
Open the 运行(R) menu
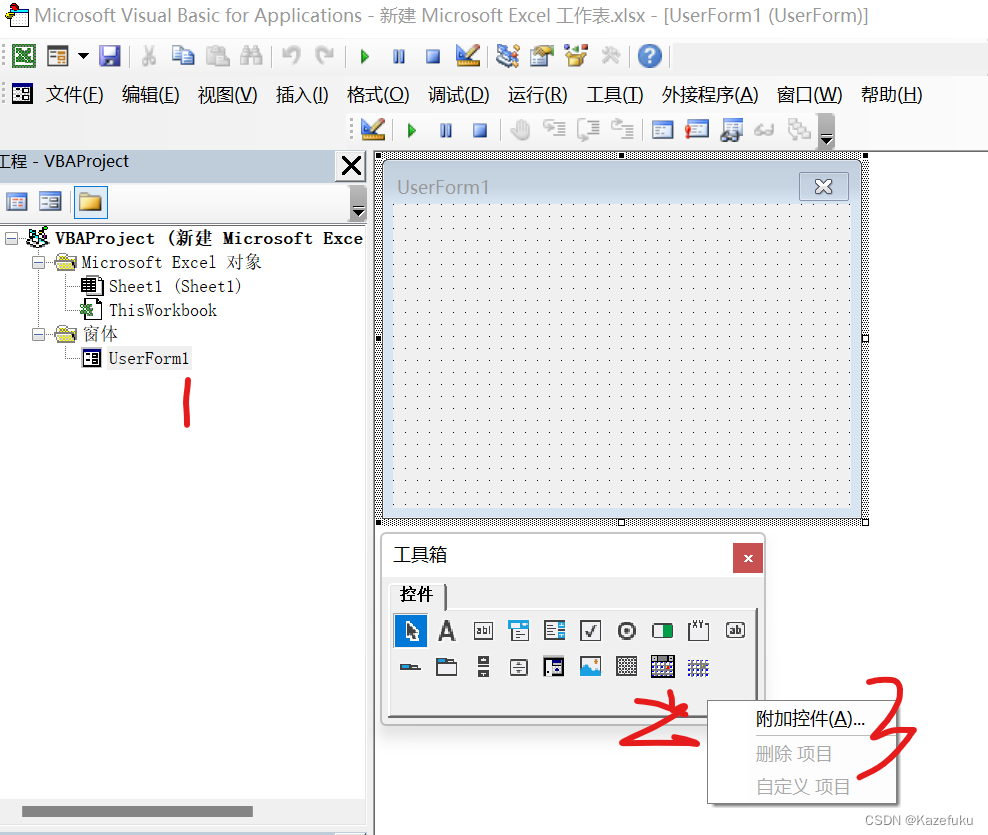537,95
